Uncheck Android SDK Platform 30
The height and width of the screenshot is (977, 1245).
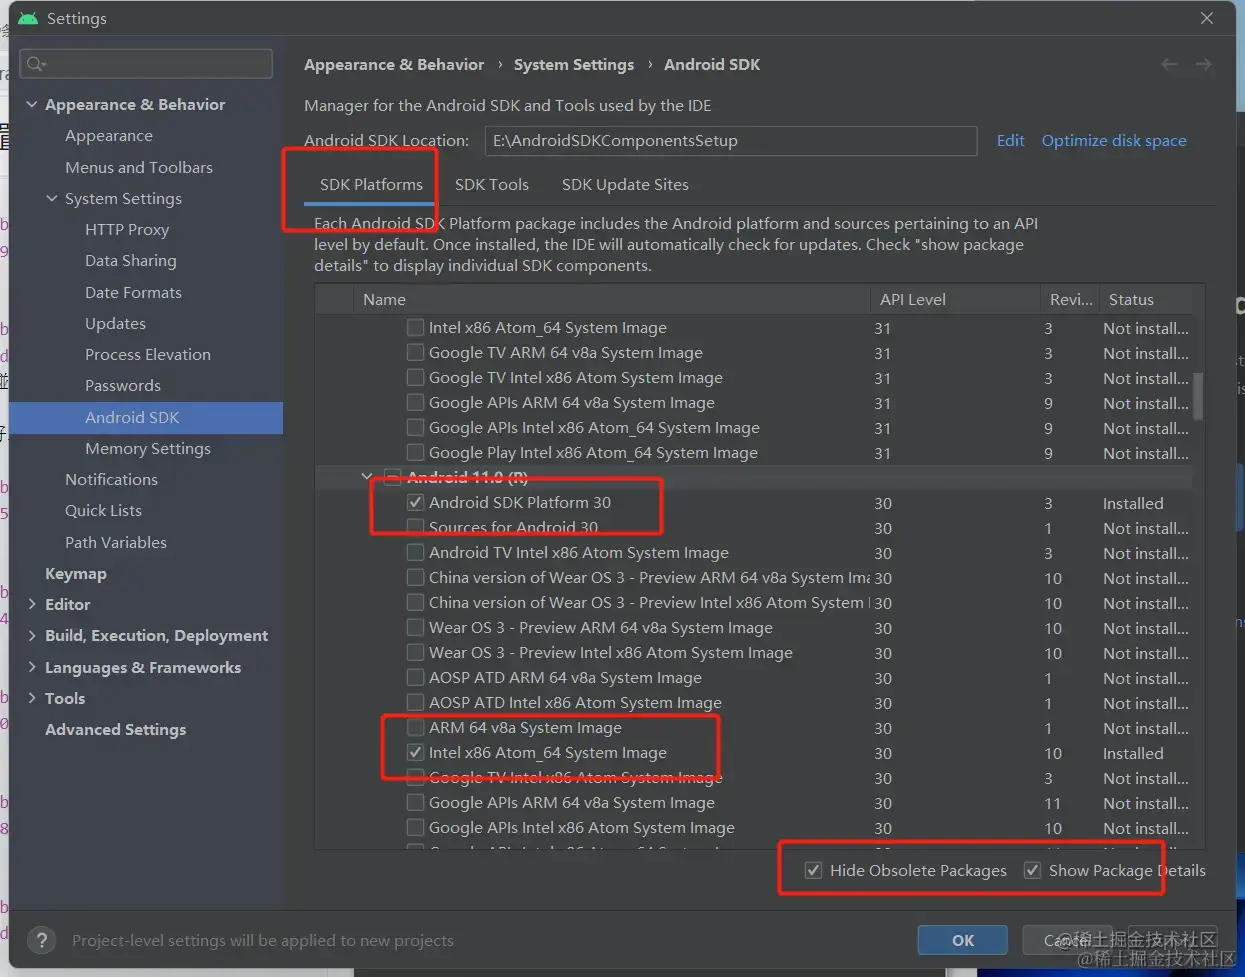415,503
